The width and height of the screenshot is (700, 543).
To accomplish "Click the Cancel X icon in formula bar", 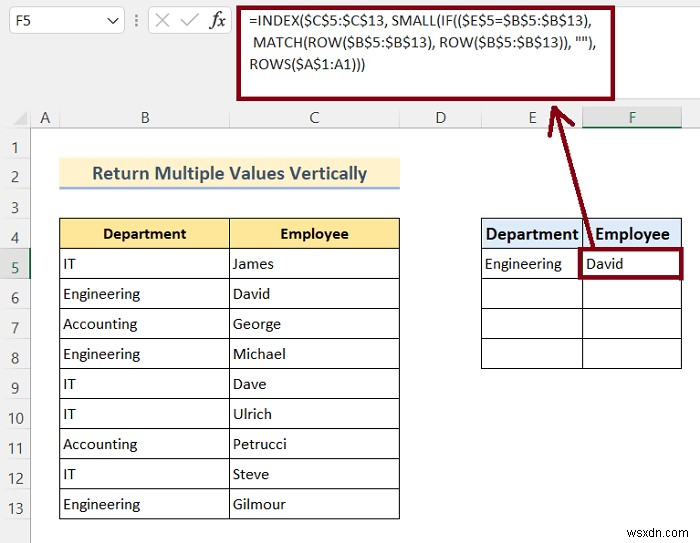I will [162, 20].
